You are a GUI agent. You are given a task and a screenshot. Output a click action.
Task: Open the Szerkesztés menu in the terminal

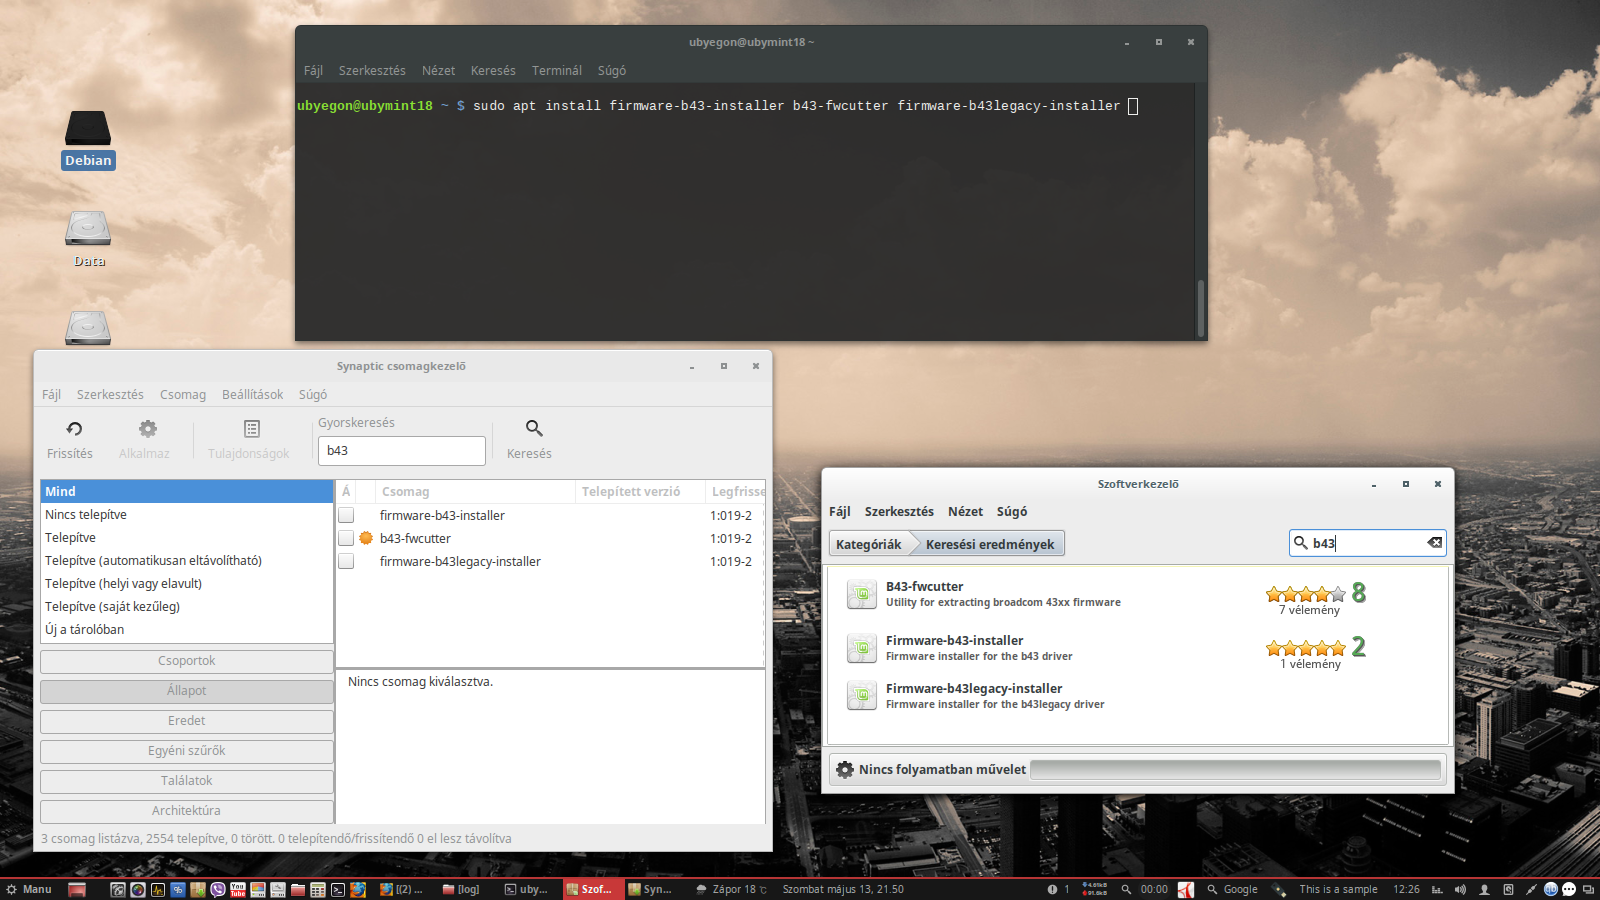pyautogui.click(x=372, y=71)
